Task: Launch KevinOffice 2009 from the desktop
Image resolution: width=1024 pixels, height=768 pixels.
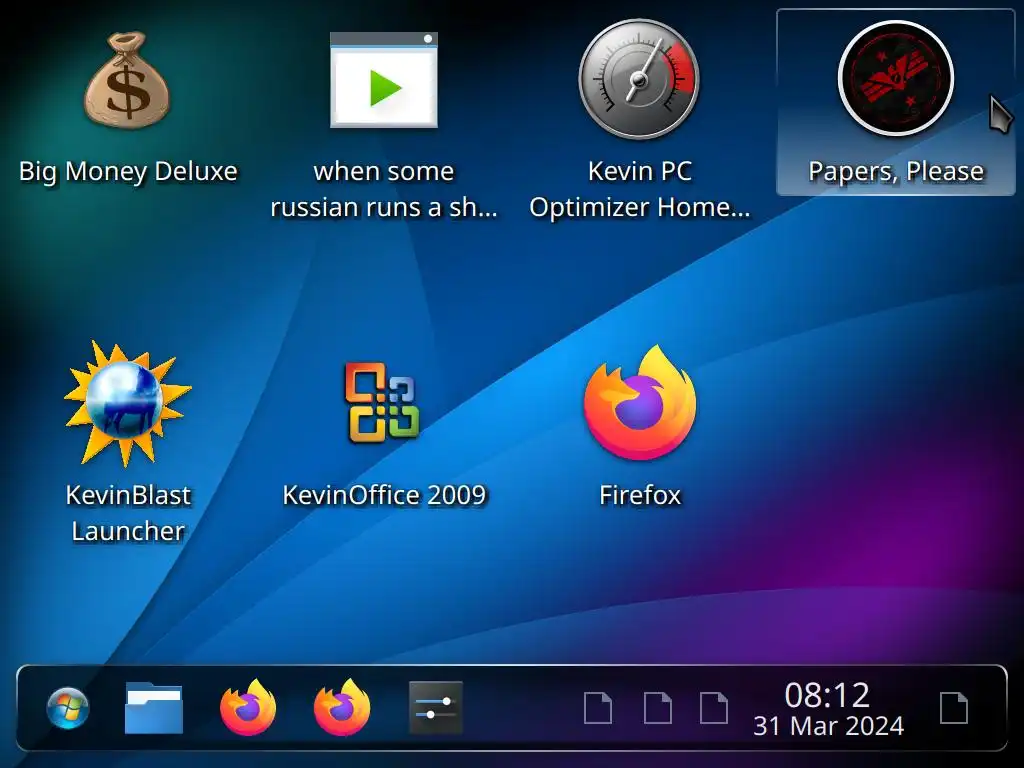Action: [383, 403]
